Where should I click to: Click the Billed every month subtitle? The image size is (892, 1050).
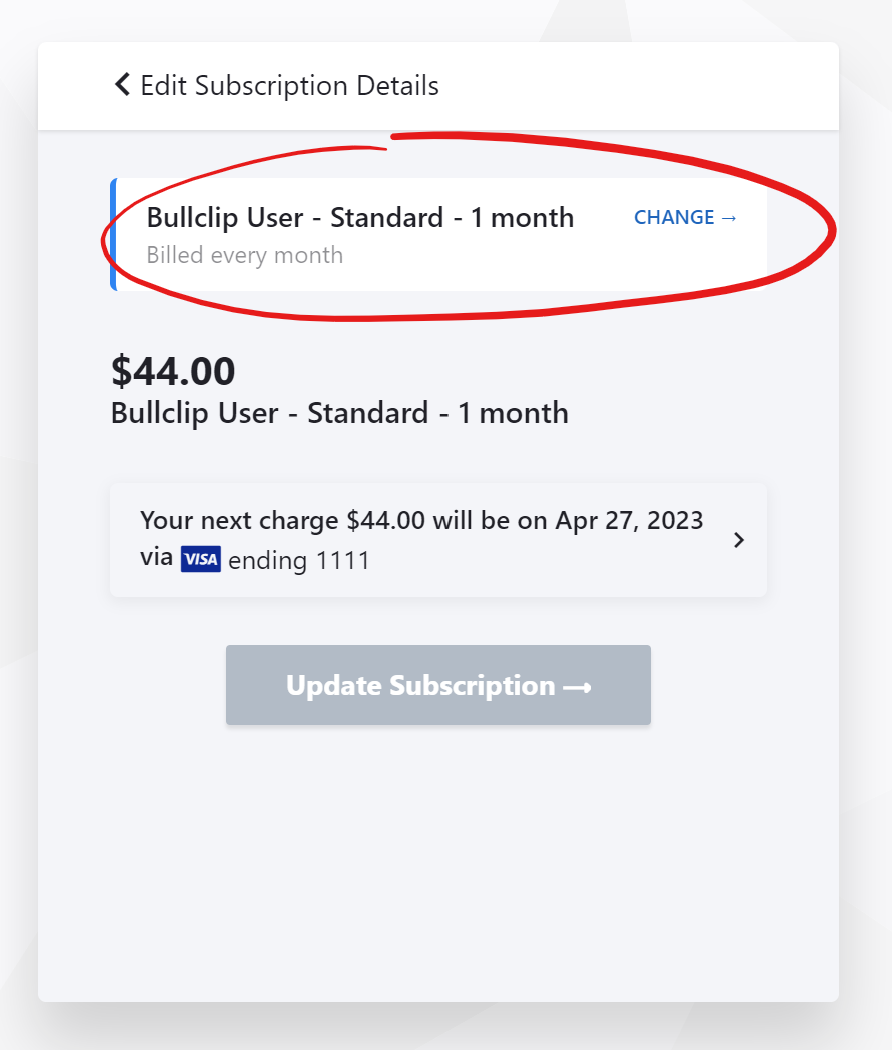click(x=245, y=255)
